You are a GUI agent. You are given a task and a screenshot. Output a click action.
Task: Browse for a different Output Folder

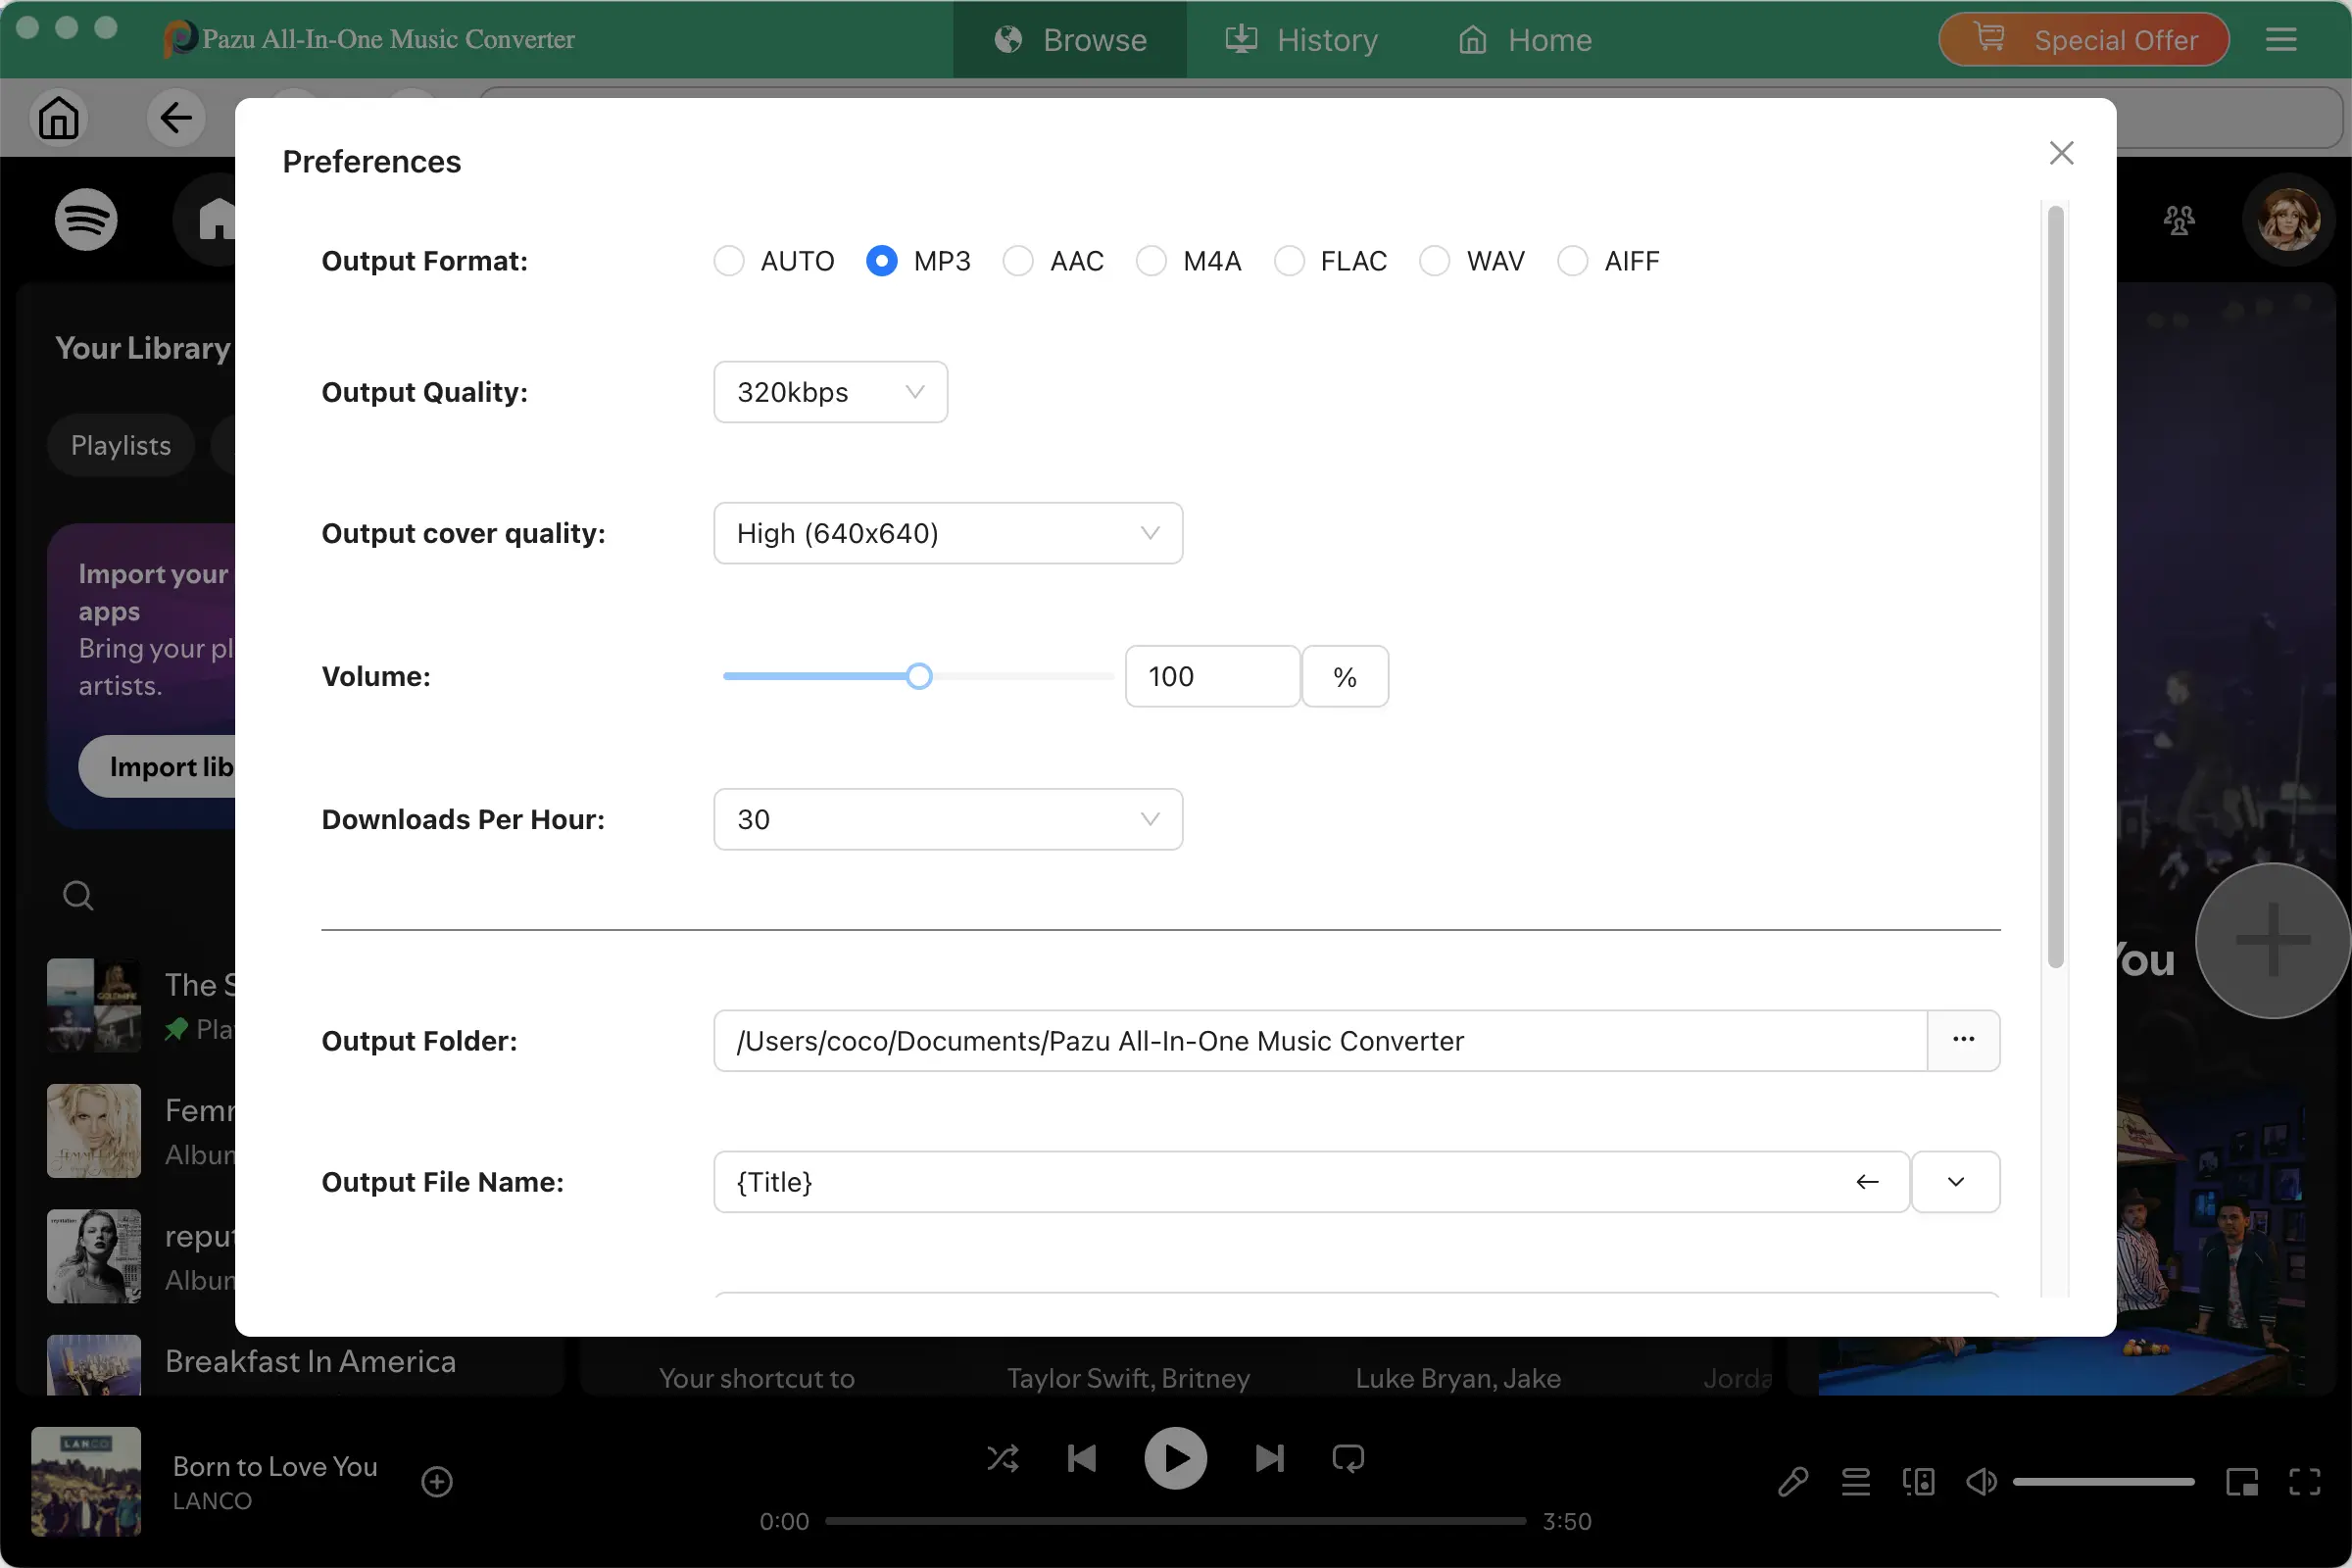1964,1040
